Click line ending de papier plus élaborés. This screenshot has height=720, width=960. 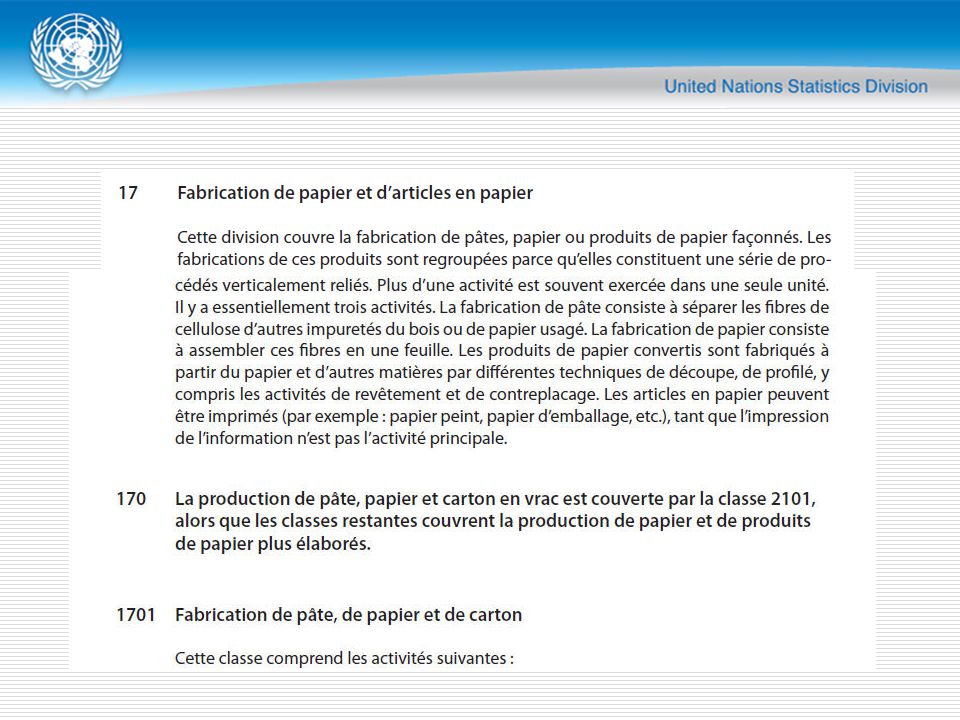[273, 544]
